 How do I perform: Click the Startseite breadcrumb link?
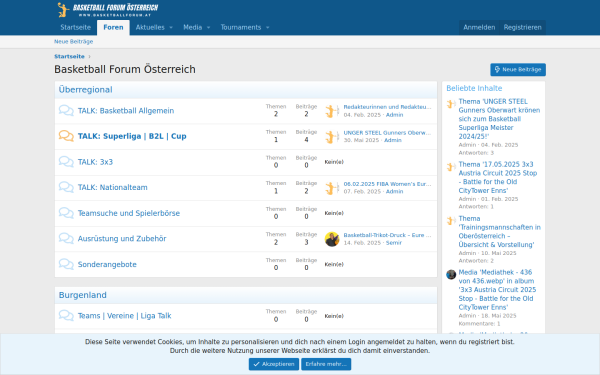point(69,57)
